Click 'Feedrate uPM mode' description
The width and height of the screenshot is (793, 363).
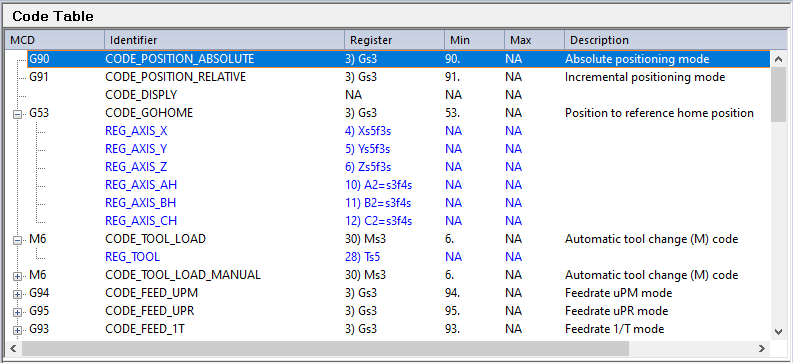[618, 293]
